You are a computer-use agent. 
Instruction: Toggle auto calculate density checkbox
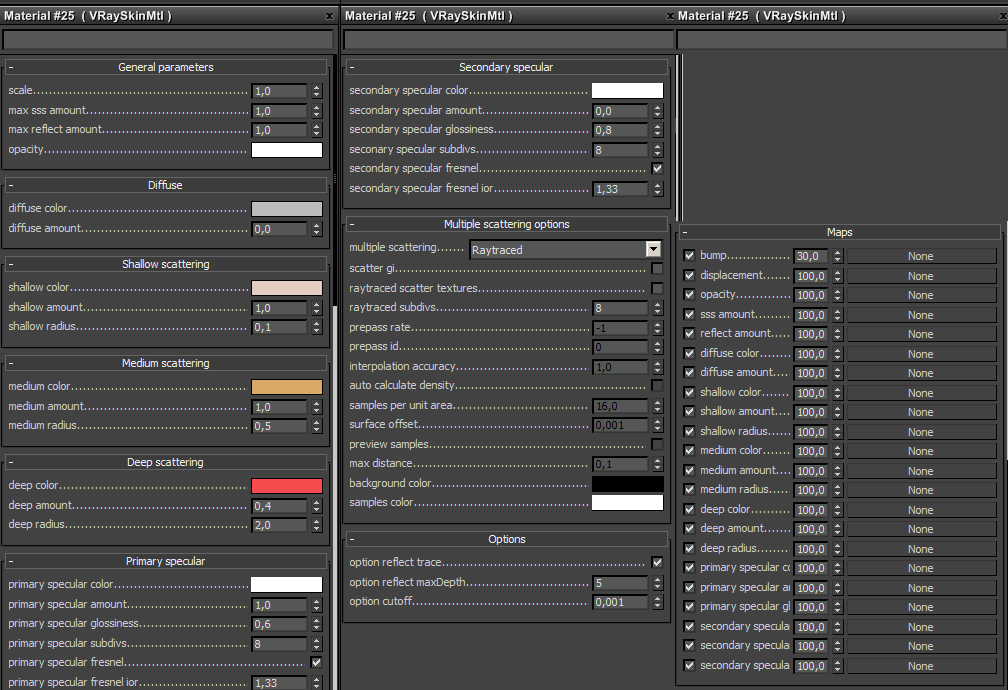point(657,385)
